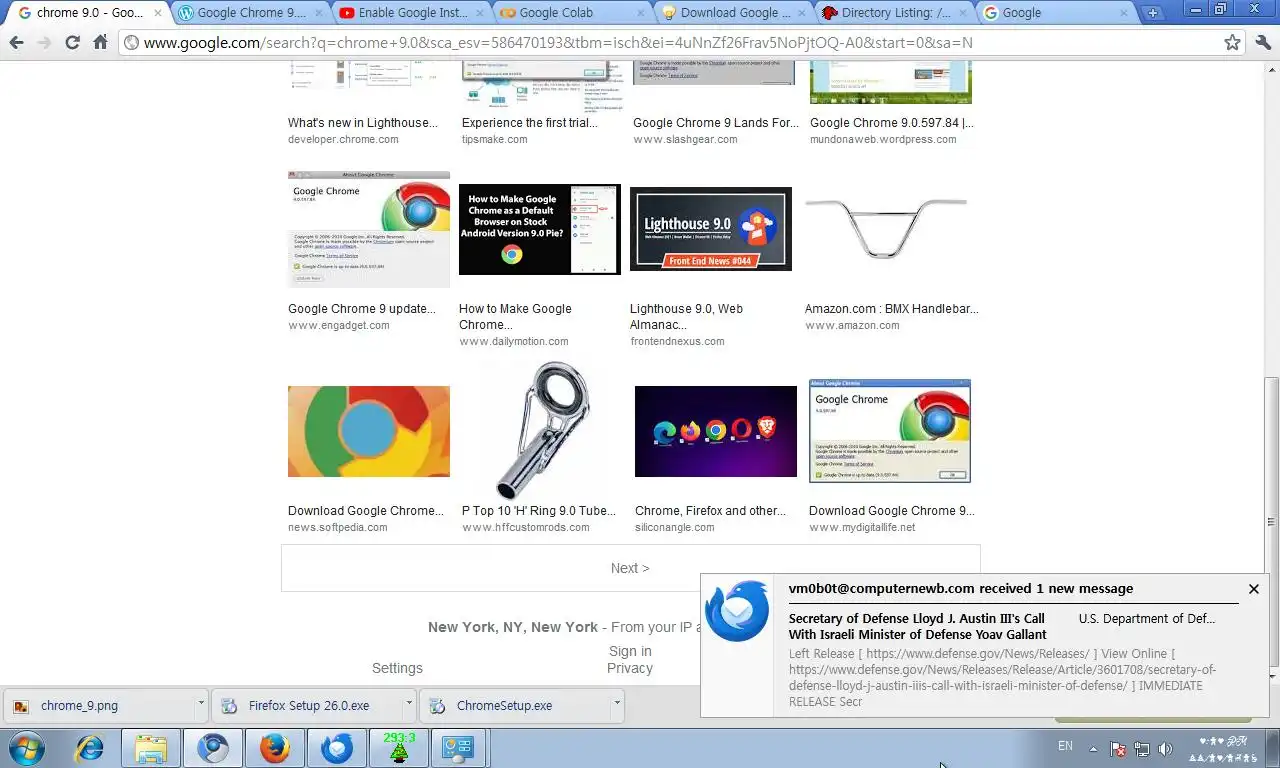Click the Sign in footer link
Screen dimensions: 1280x768
(630, 651)
